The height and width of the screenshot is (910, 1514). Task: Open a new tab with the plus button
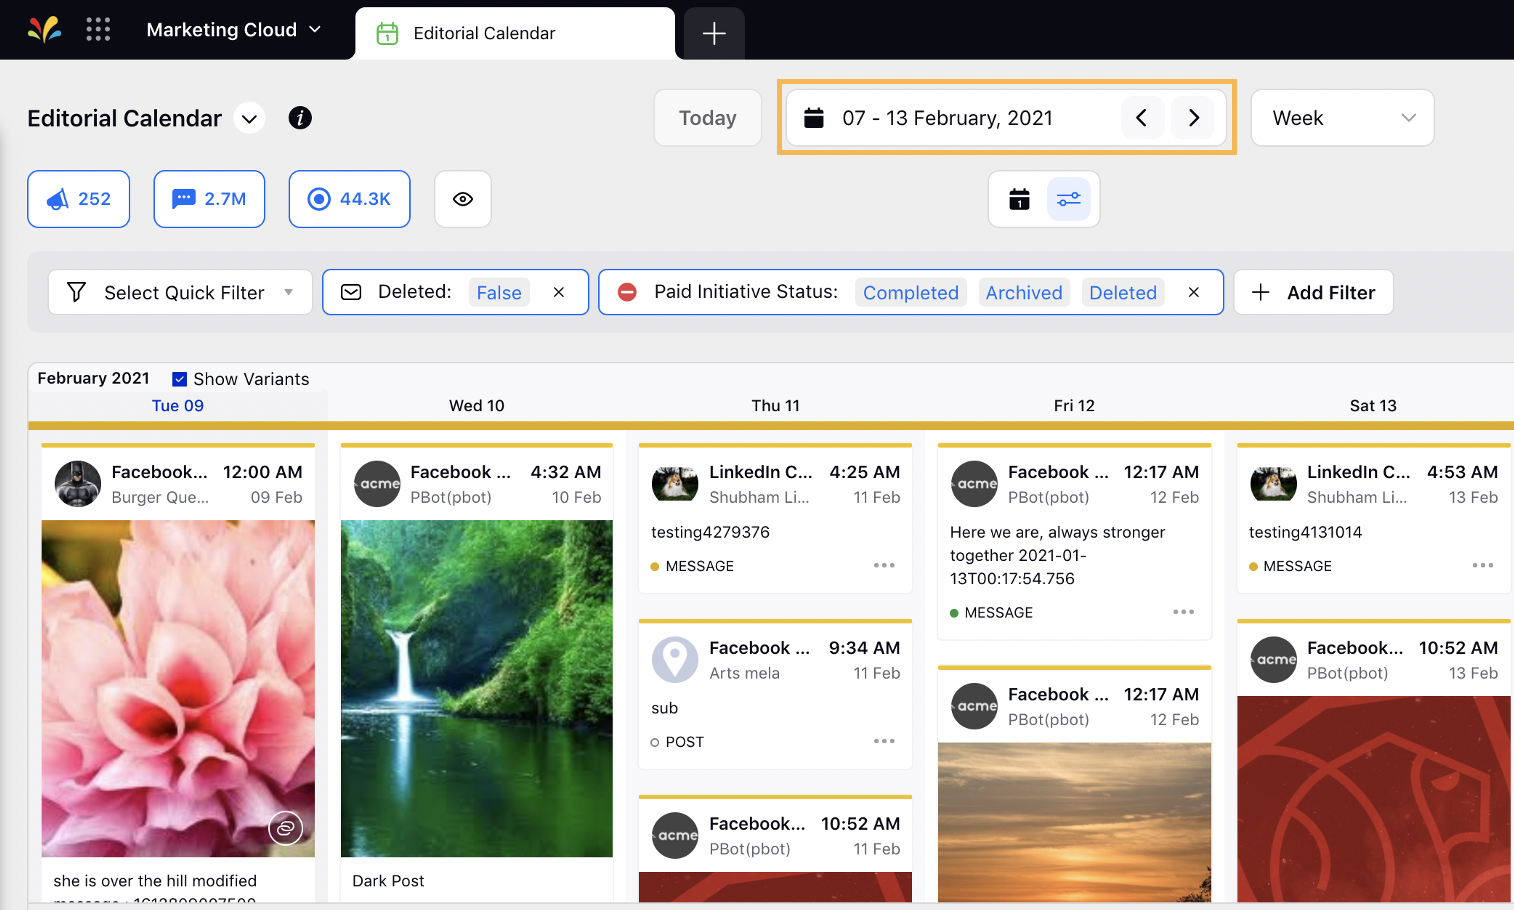pos(714,34)
